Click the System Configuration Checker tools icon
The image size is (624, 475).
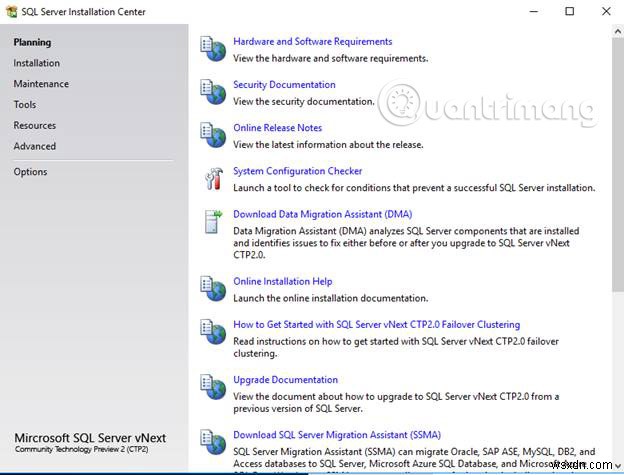coord(214,179)
